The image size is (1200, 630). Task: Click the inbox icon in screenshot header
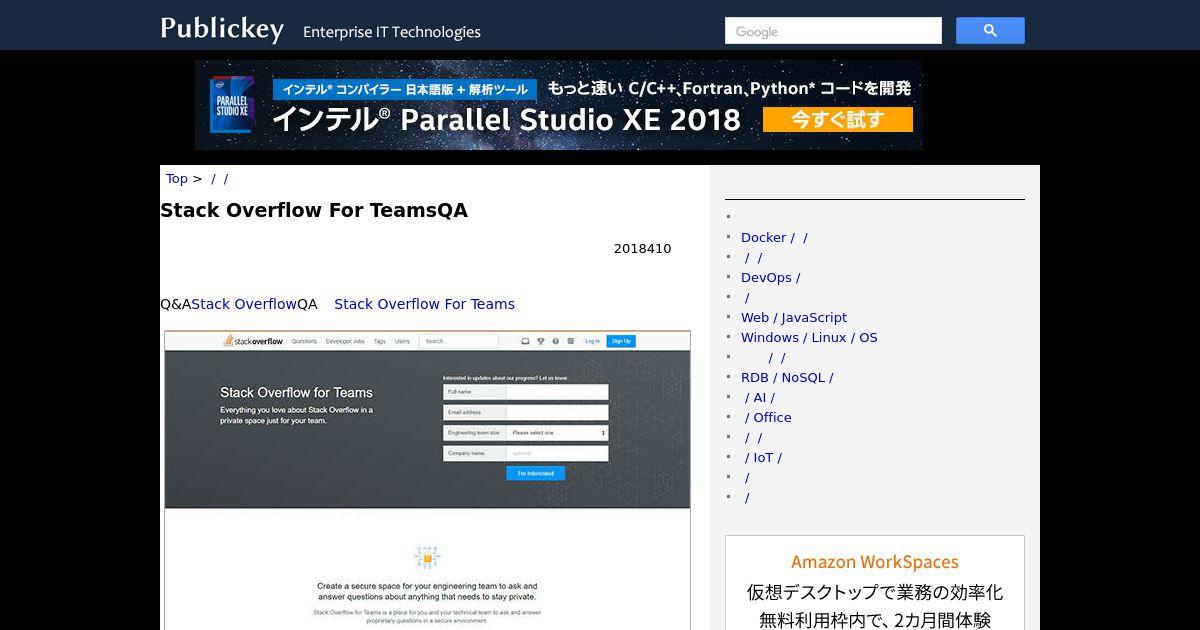[x=525, y=341]
